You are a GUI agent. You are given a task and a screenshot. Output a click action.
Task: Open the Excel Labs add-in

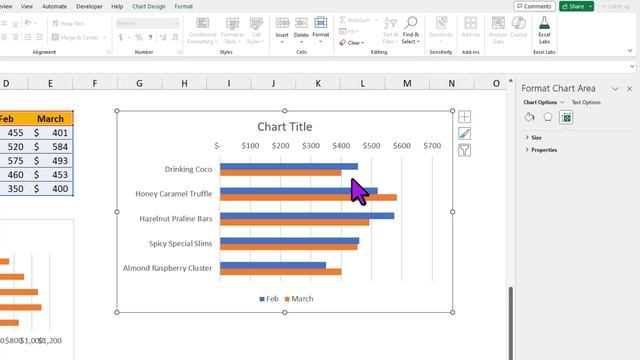[x=544, y=30]
